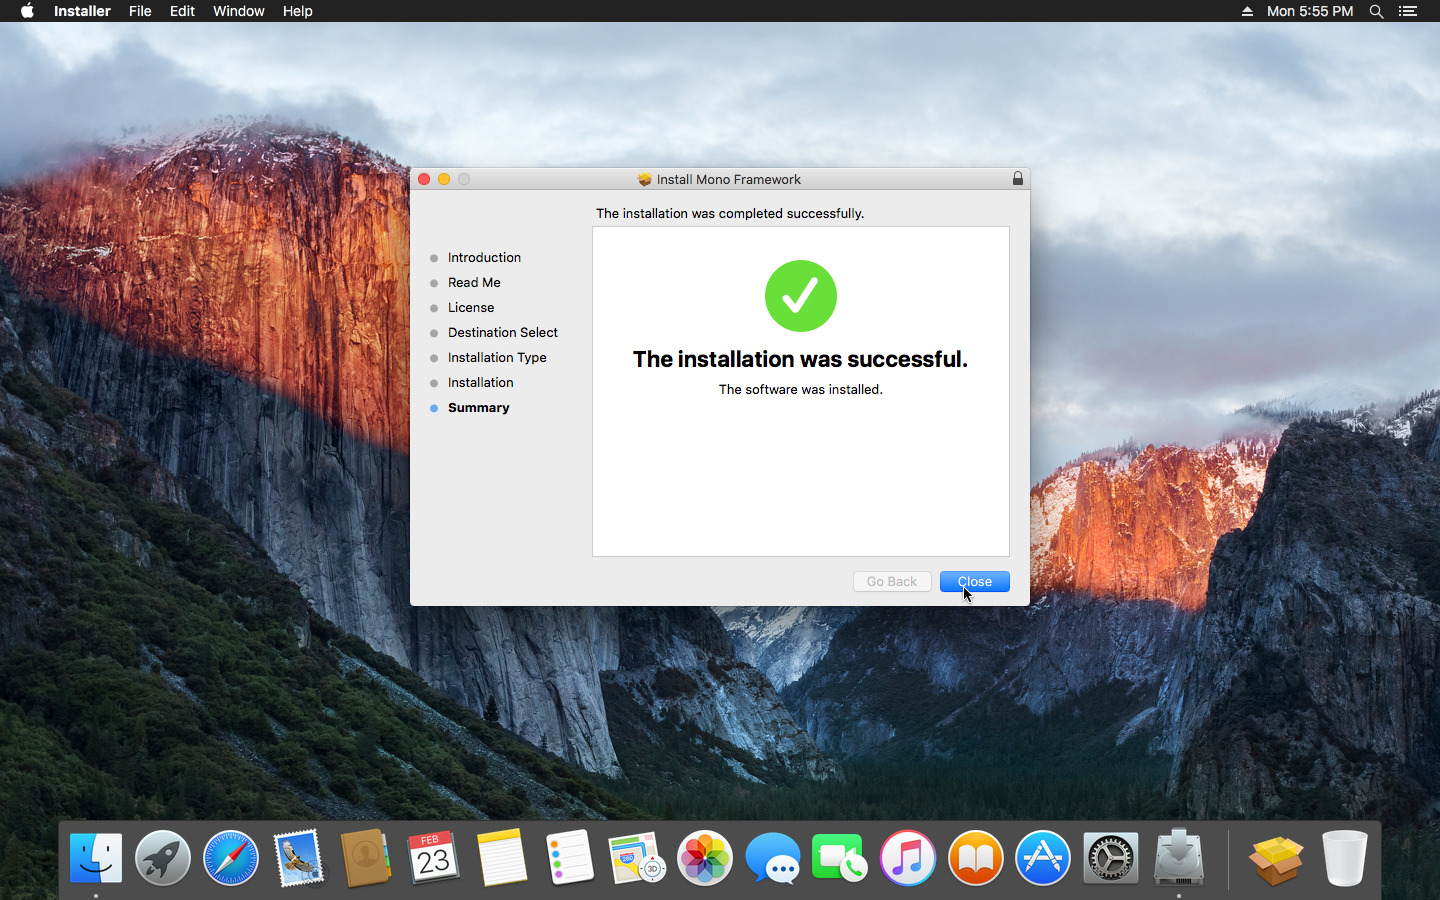1440x900 pixels.
Task: Click the Installer app icon in Dock
Action: (1178, 858)
